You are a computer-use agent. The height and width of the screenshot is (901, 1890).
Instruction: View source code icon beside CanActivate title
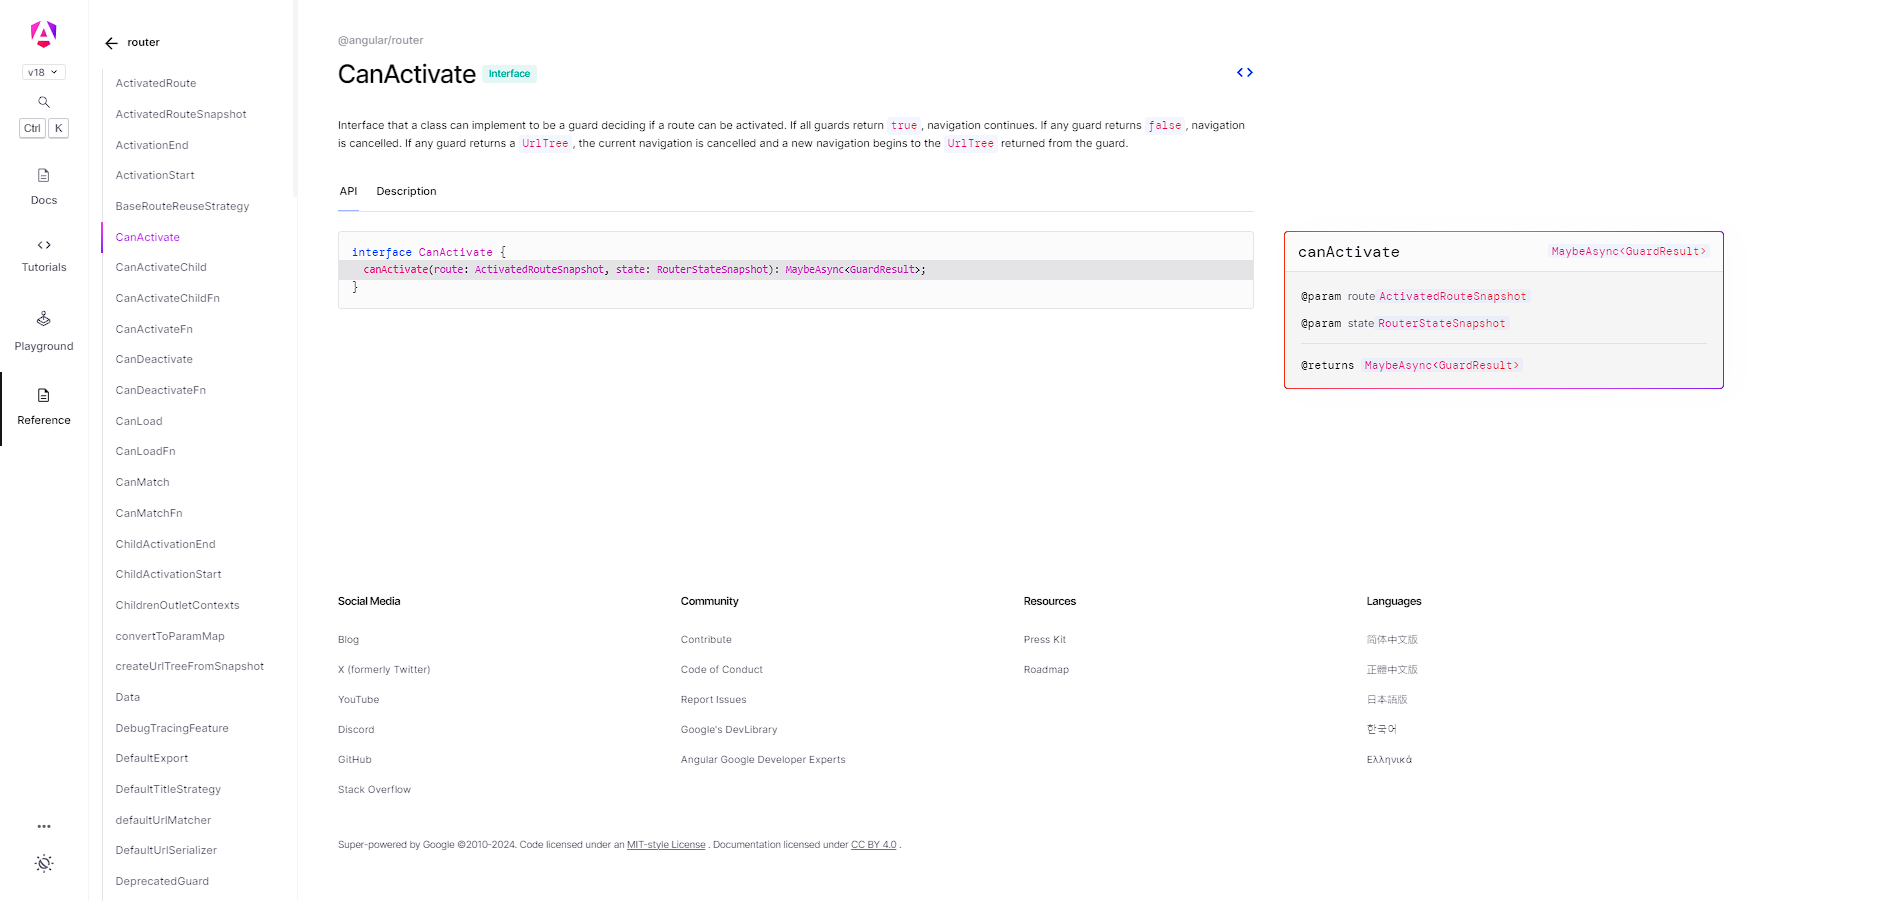1244,73
